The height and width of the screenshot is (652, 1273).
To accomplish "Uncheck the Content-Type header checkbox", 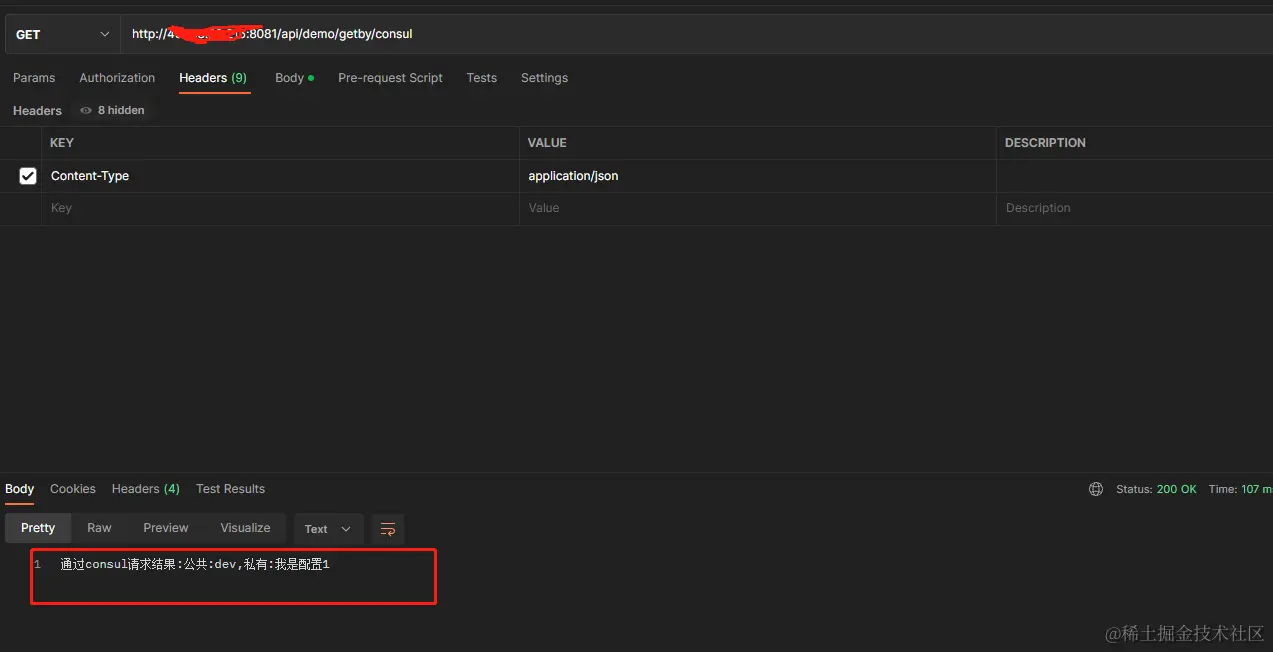I will (x=28, y=176).
